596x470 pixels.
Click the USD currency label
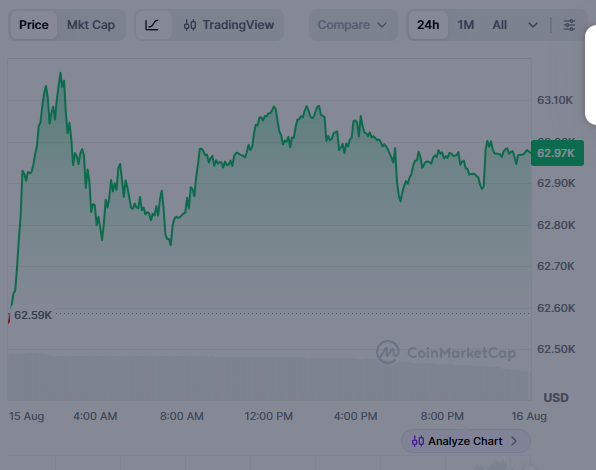pyautogui.click(x=556, y=397)
